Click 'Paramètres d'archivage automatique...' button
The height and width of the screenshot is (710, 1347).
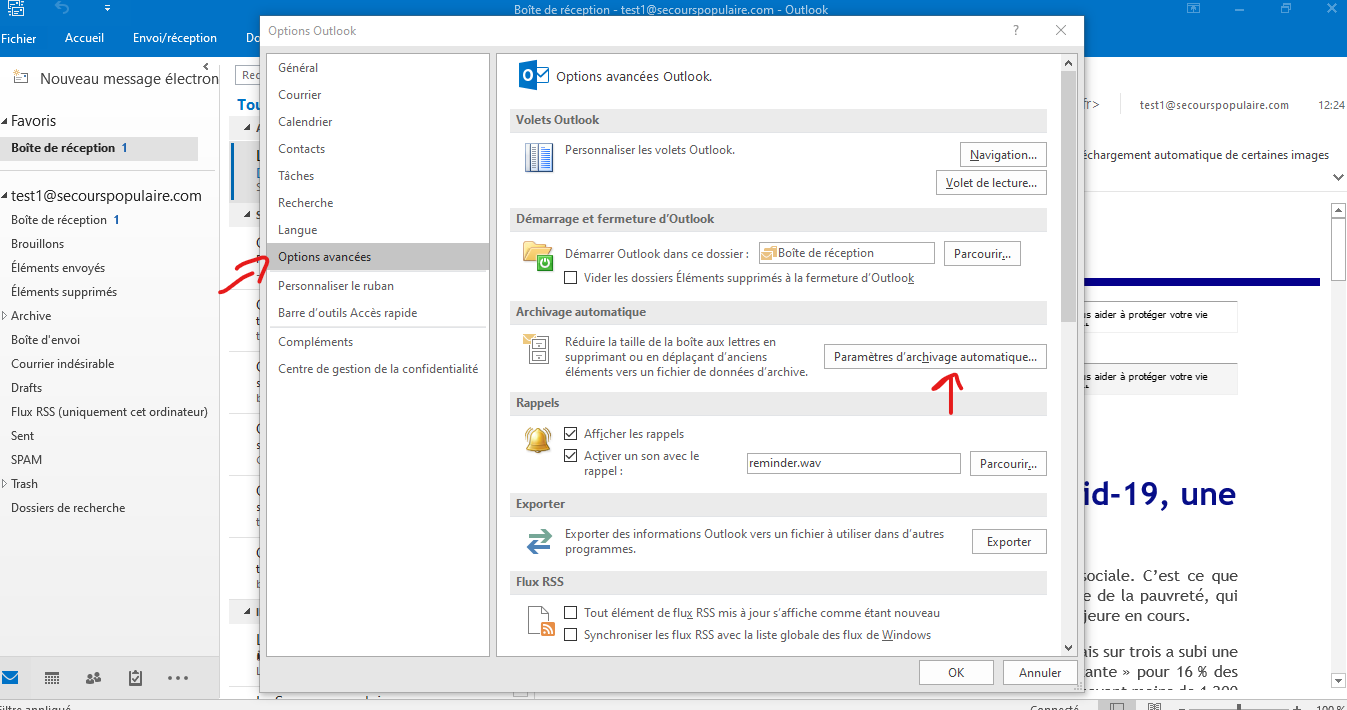point(934,357)
